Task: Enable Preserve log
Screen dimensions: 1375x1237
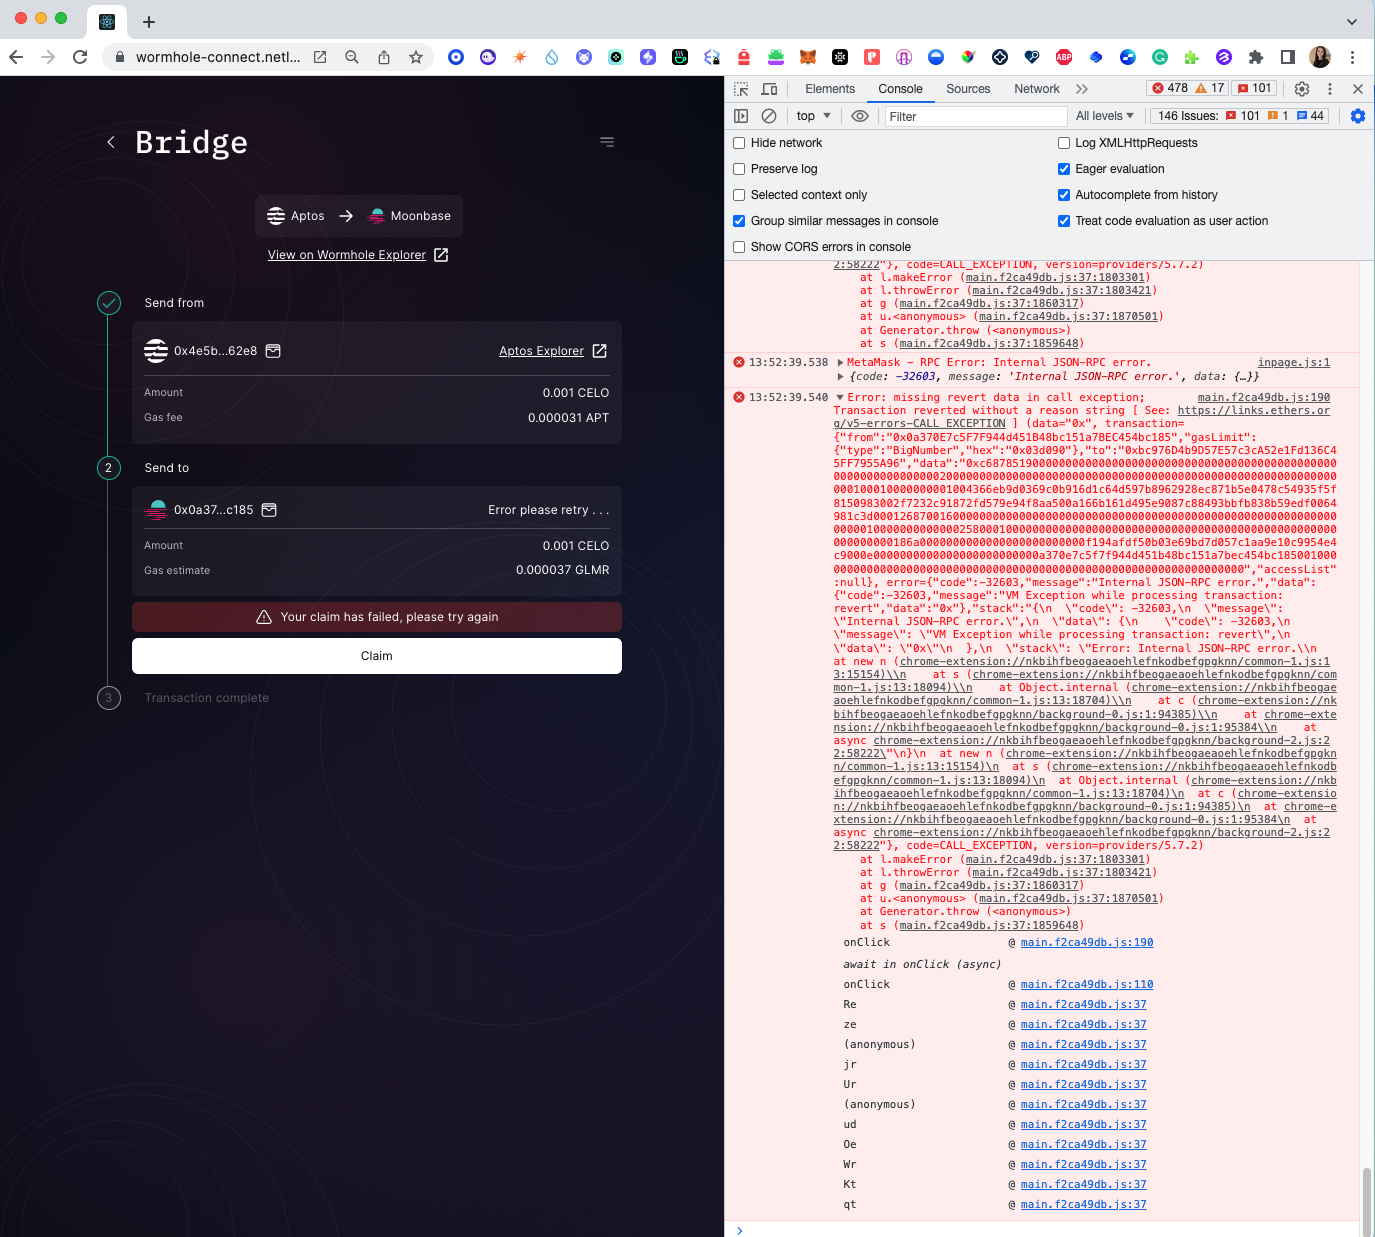Action: pos(738,169)
